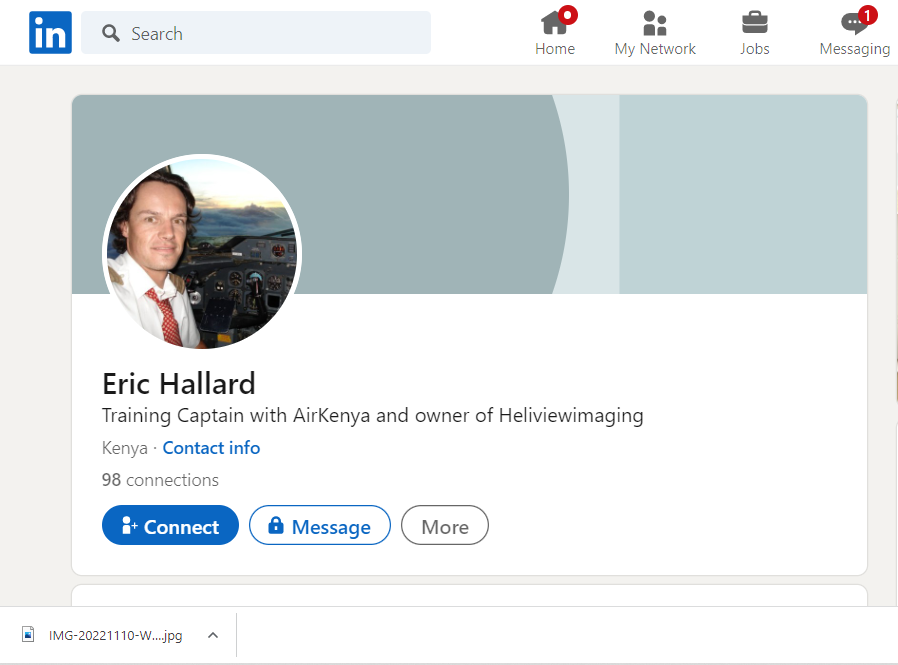Go to the Jobs briefcase icon
The height and width of the screenshot is (665, 898).
point(754,23)
